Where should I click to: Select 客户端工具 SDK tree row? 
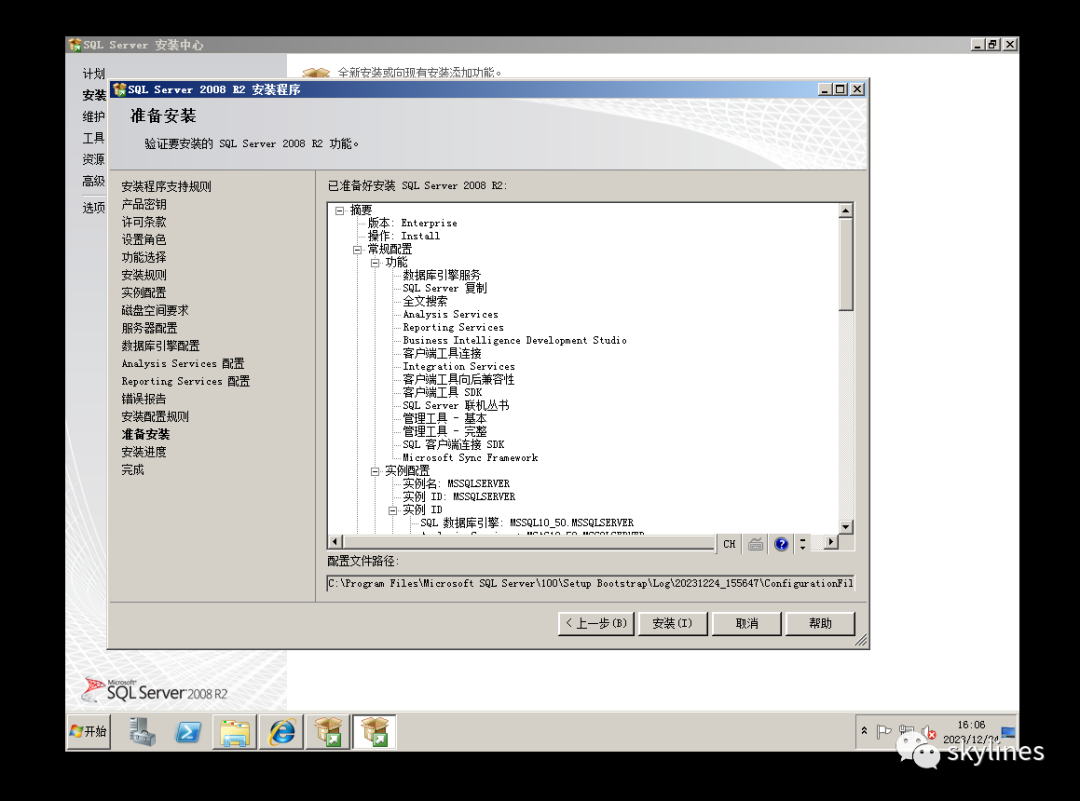pyautogui.click(x=442, y=393)
